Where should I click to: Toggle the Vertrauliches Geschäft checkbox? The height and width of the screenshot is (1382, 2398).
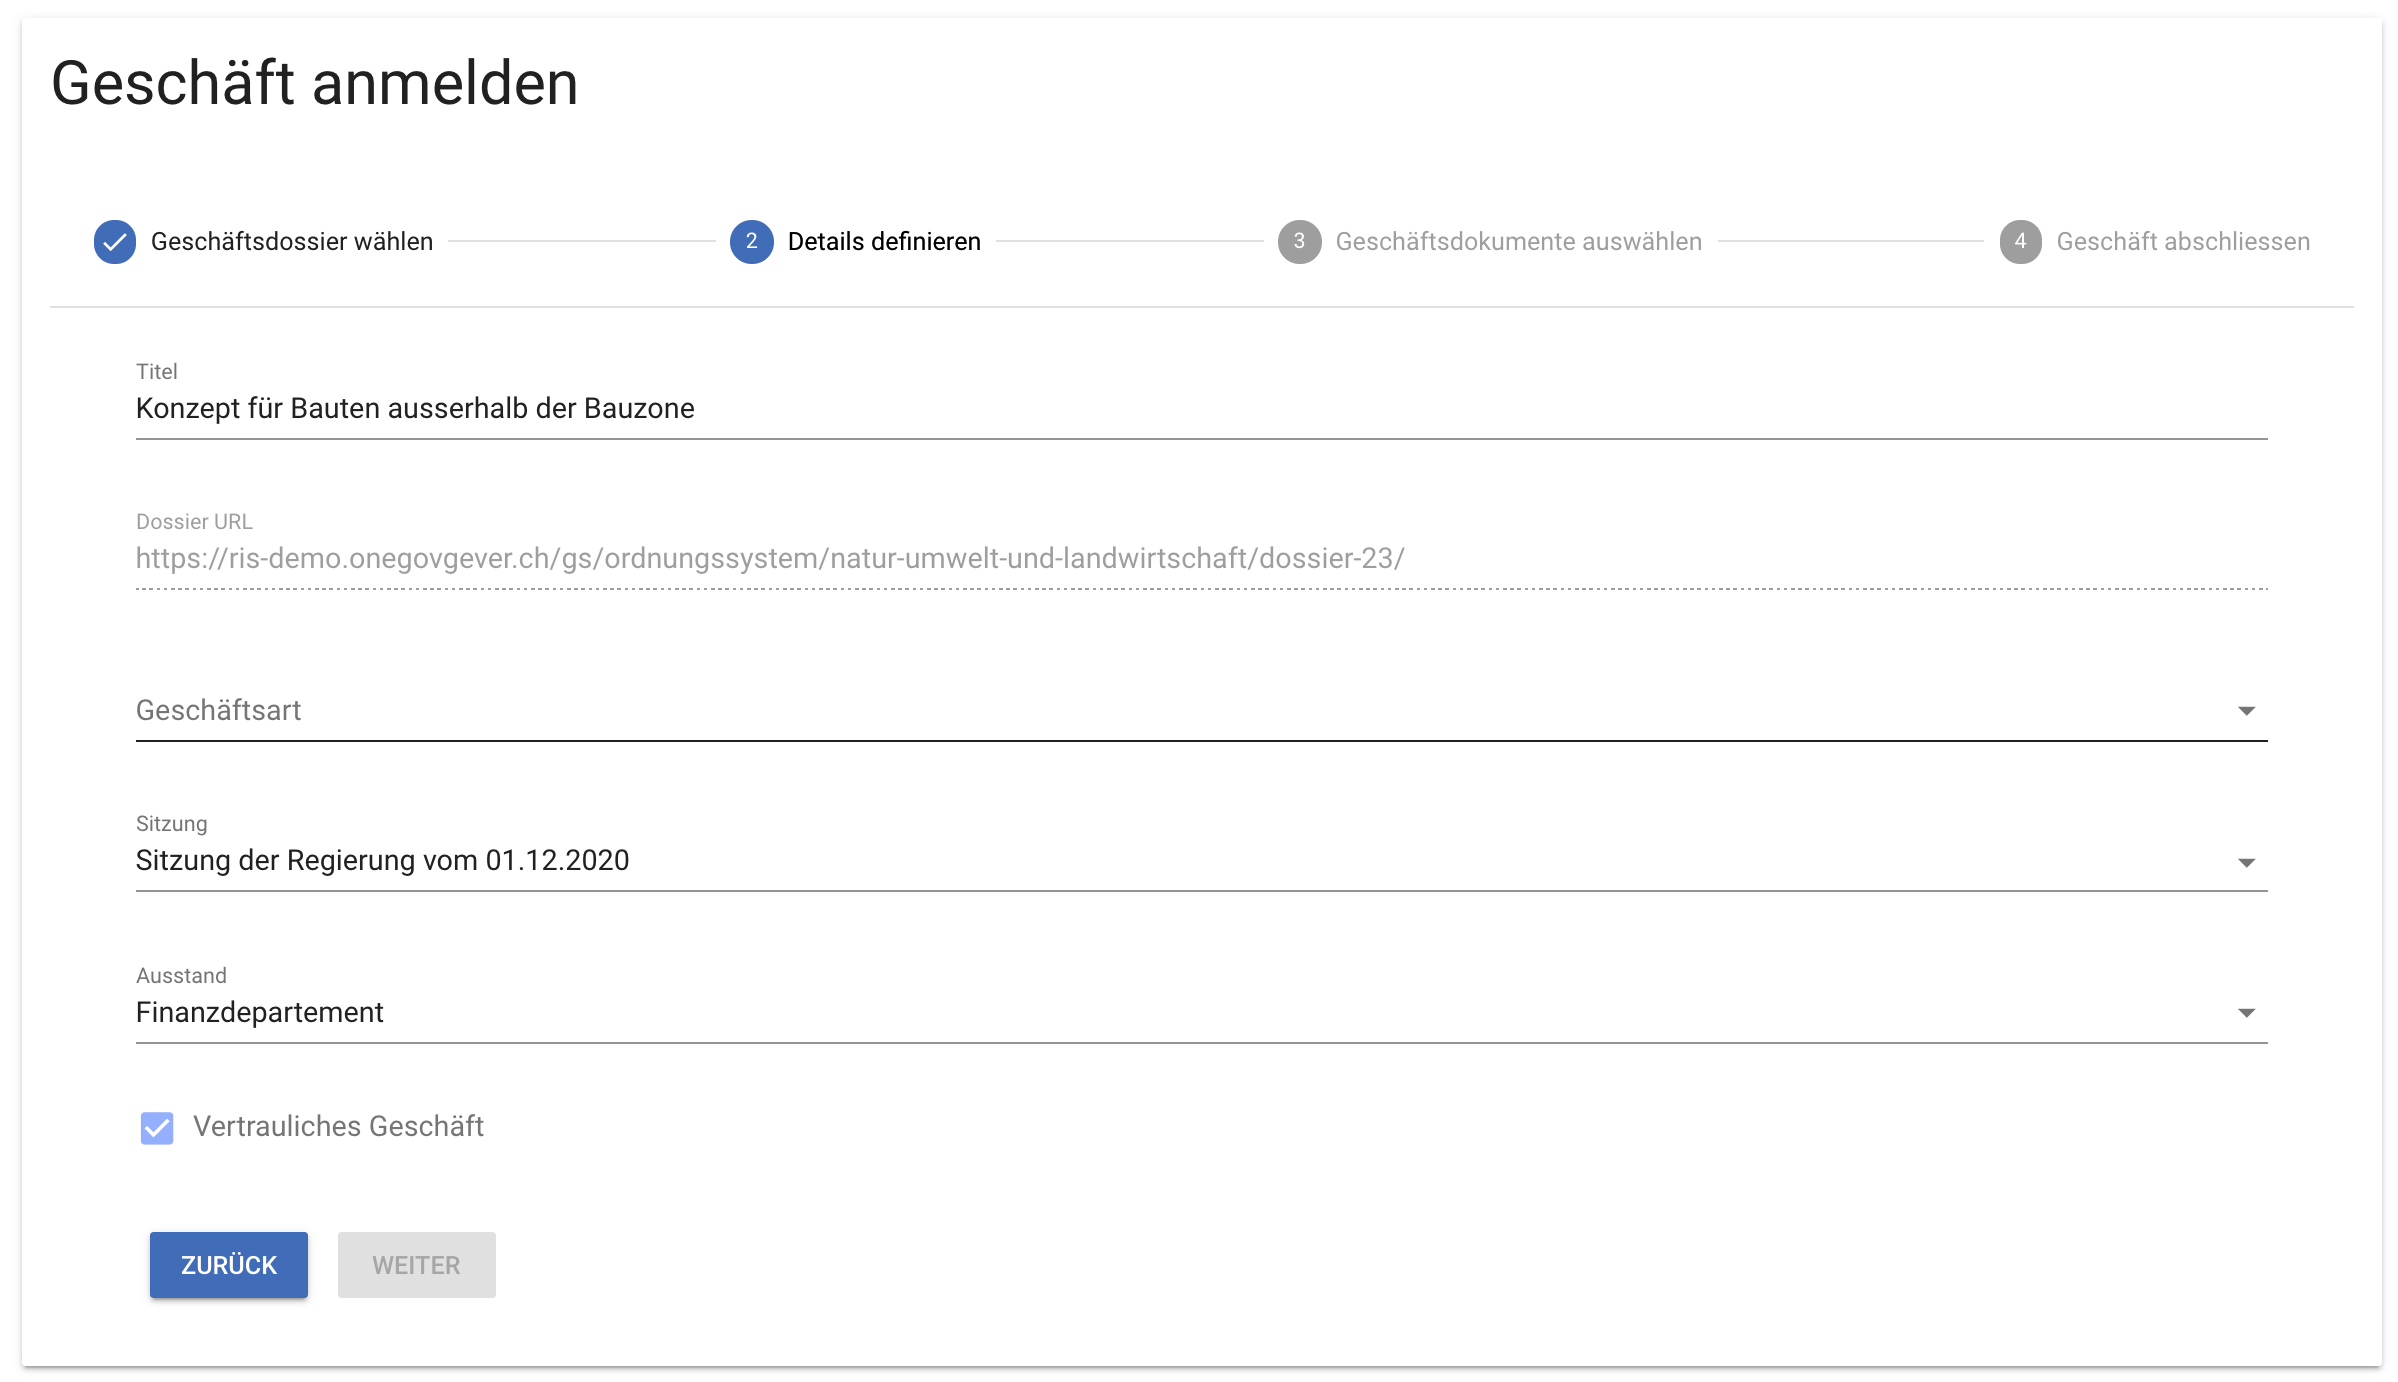pos(157,1127)
